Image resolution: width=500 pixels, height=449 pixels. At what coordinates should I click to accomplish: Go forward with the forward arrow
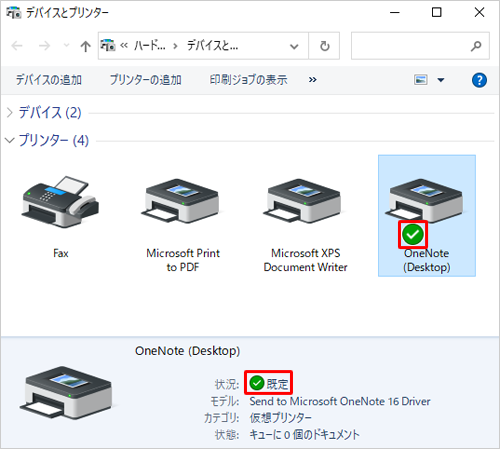pyautogui.click(x=44, y=46)
